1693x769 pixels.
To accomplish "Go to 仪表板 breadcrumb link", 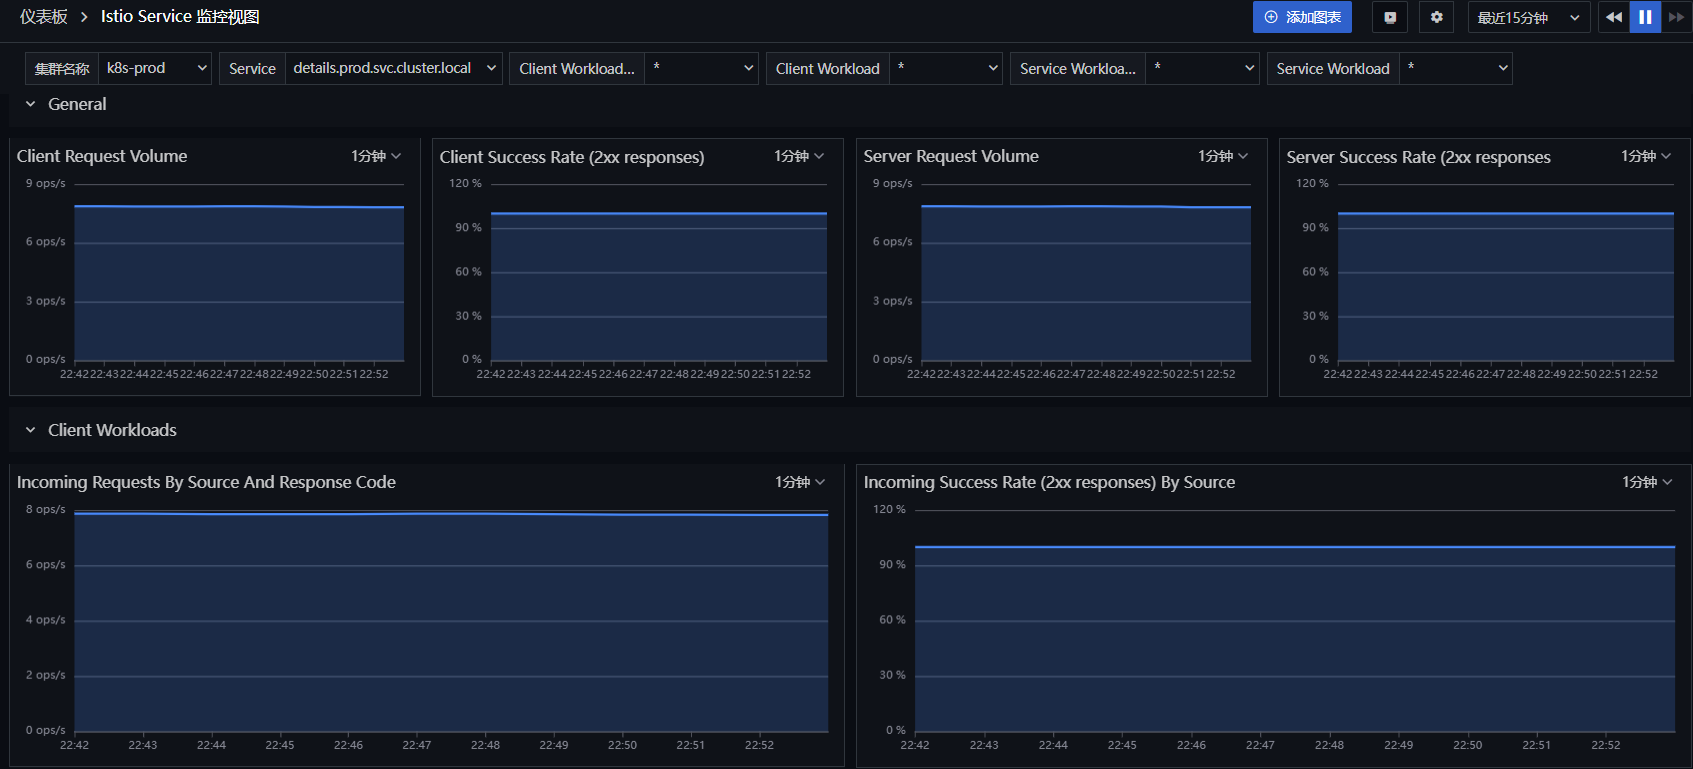I will click(x=44, y=17).
